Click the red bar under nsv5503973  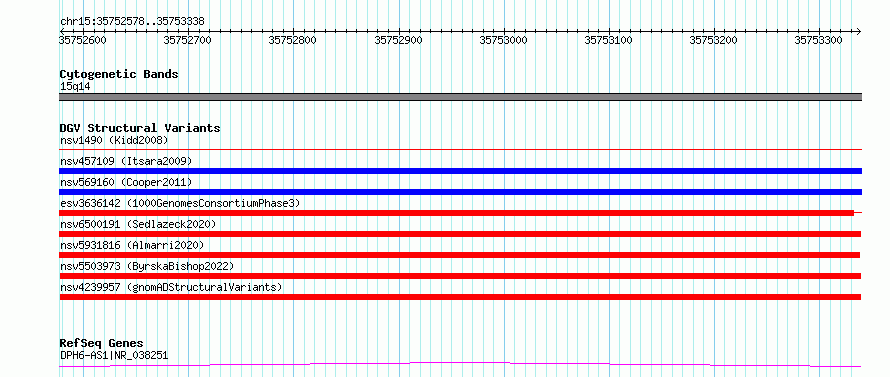click(460, 276)
